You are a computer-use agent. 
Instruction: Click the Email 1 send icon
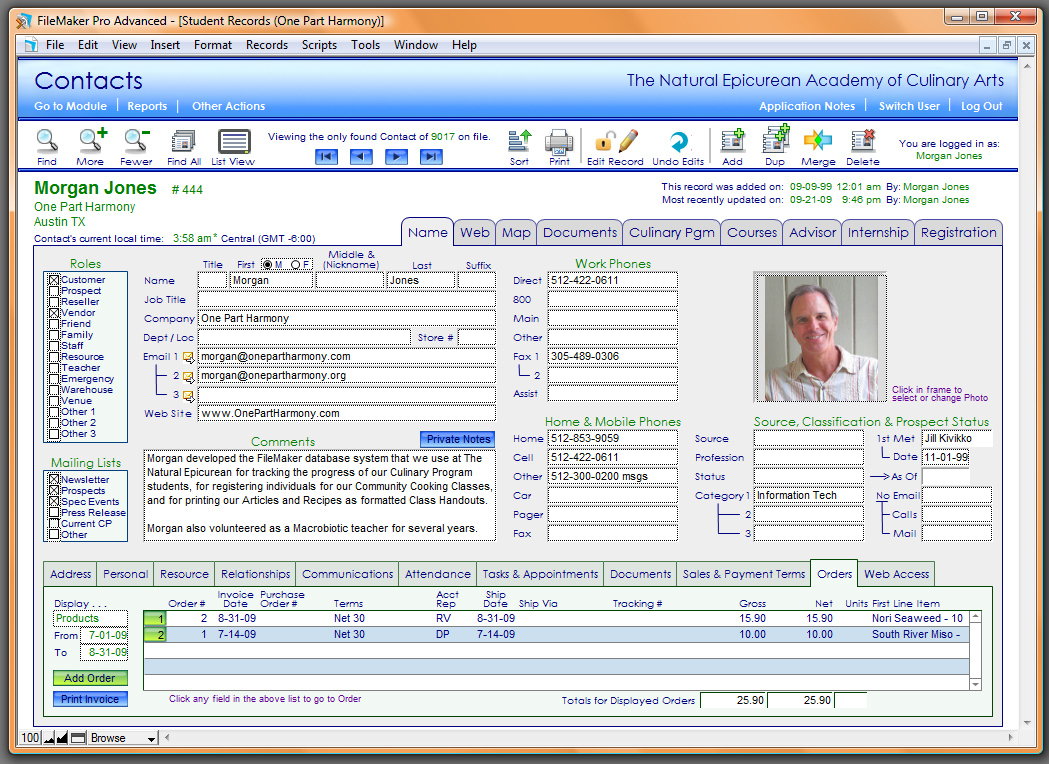pos(189,357)
